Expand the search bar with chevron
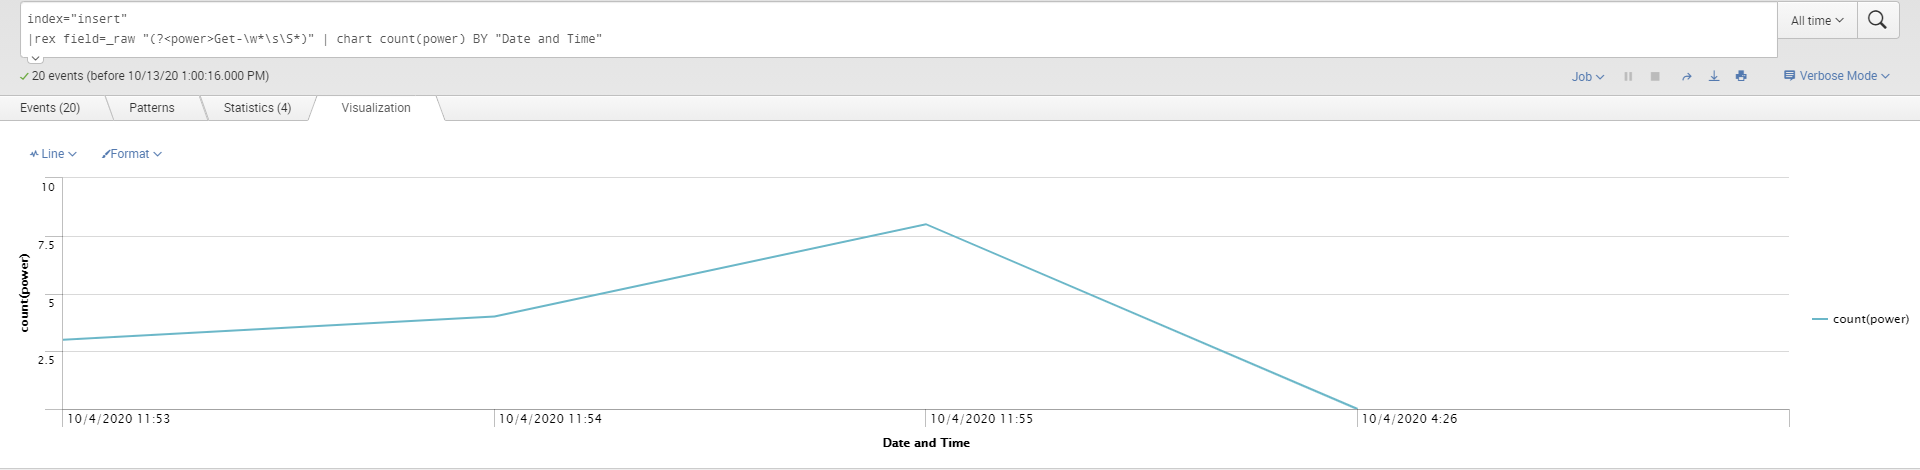1920x470 pixels. [35, 58]
